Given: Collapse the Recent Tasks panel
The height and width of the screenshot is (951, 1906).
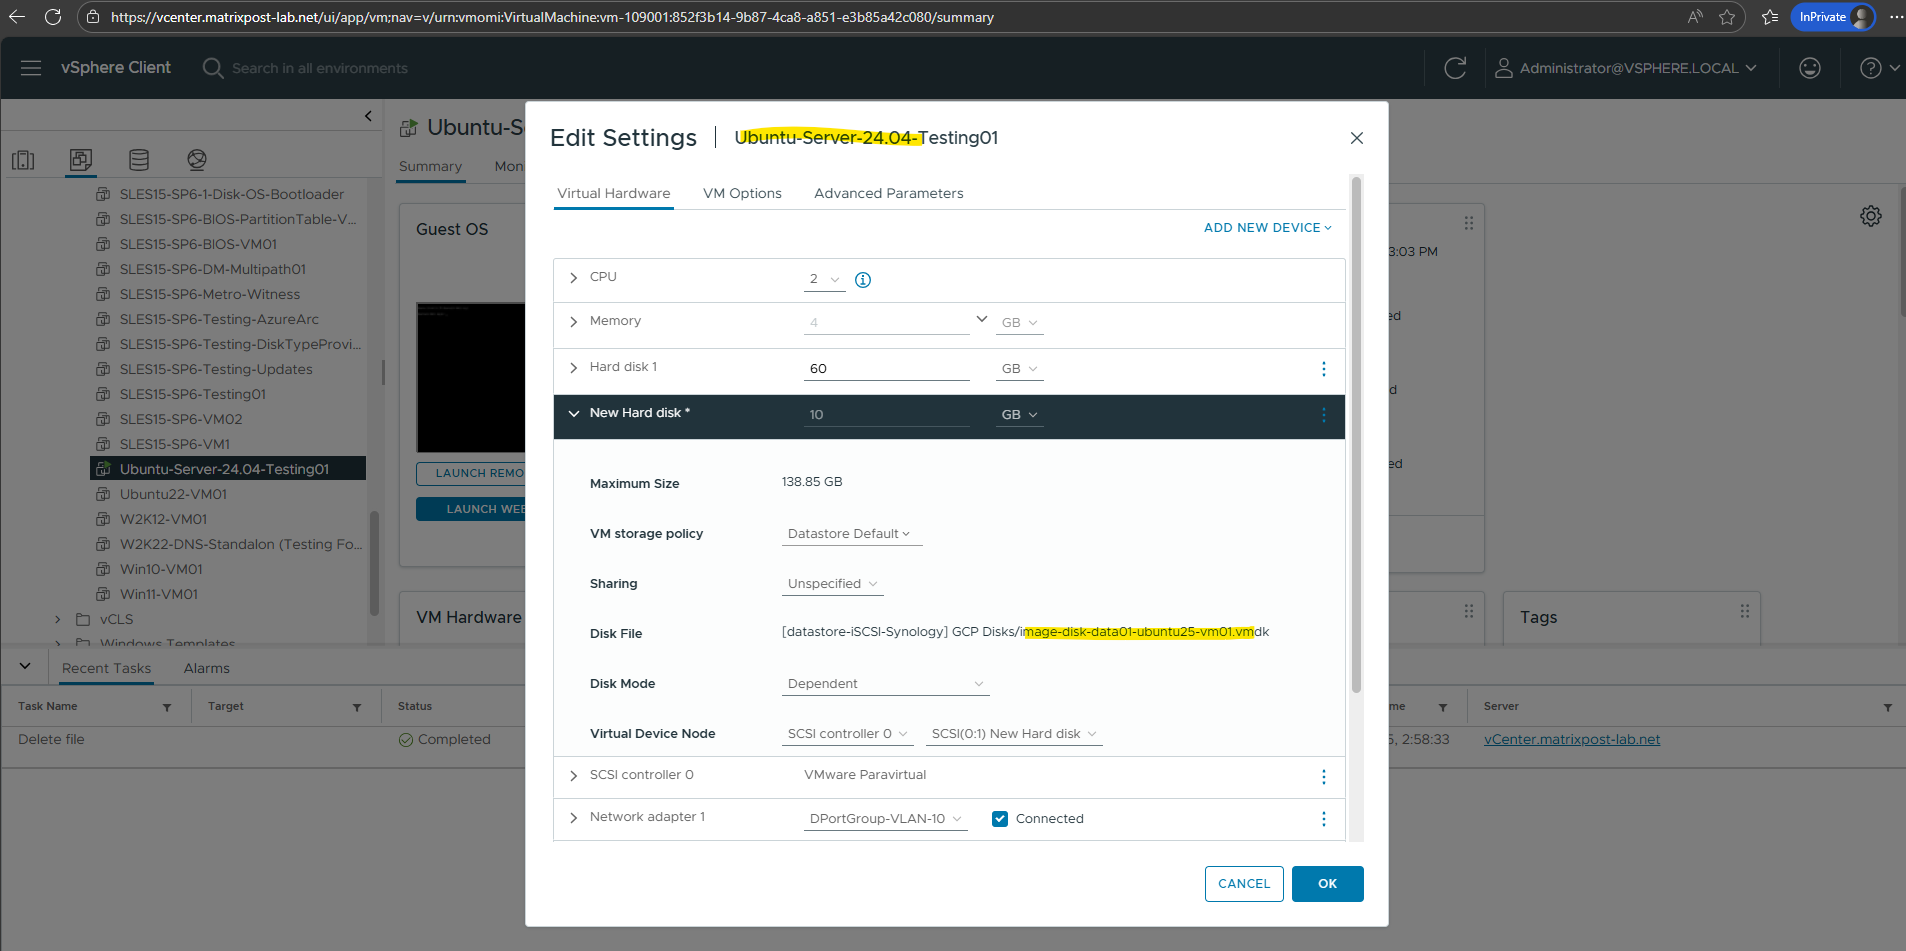Looking at the screenshot, I should click(x=25, y=666).
